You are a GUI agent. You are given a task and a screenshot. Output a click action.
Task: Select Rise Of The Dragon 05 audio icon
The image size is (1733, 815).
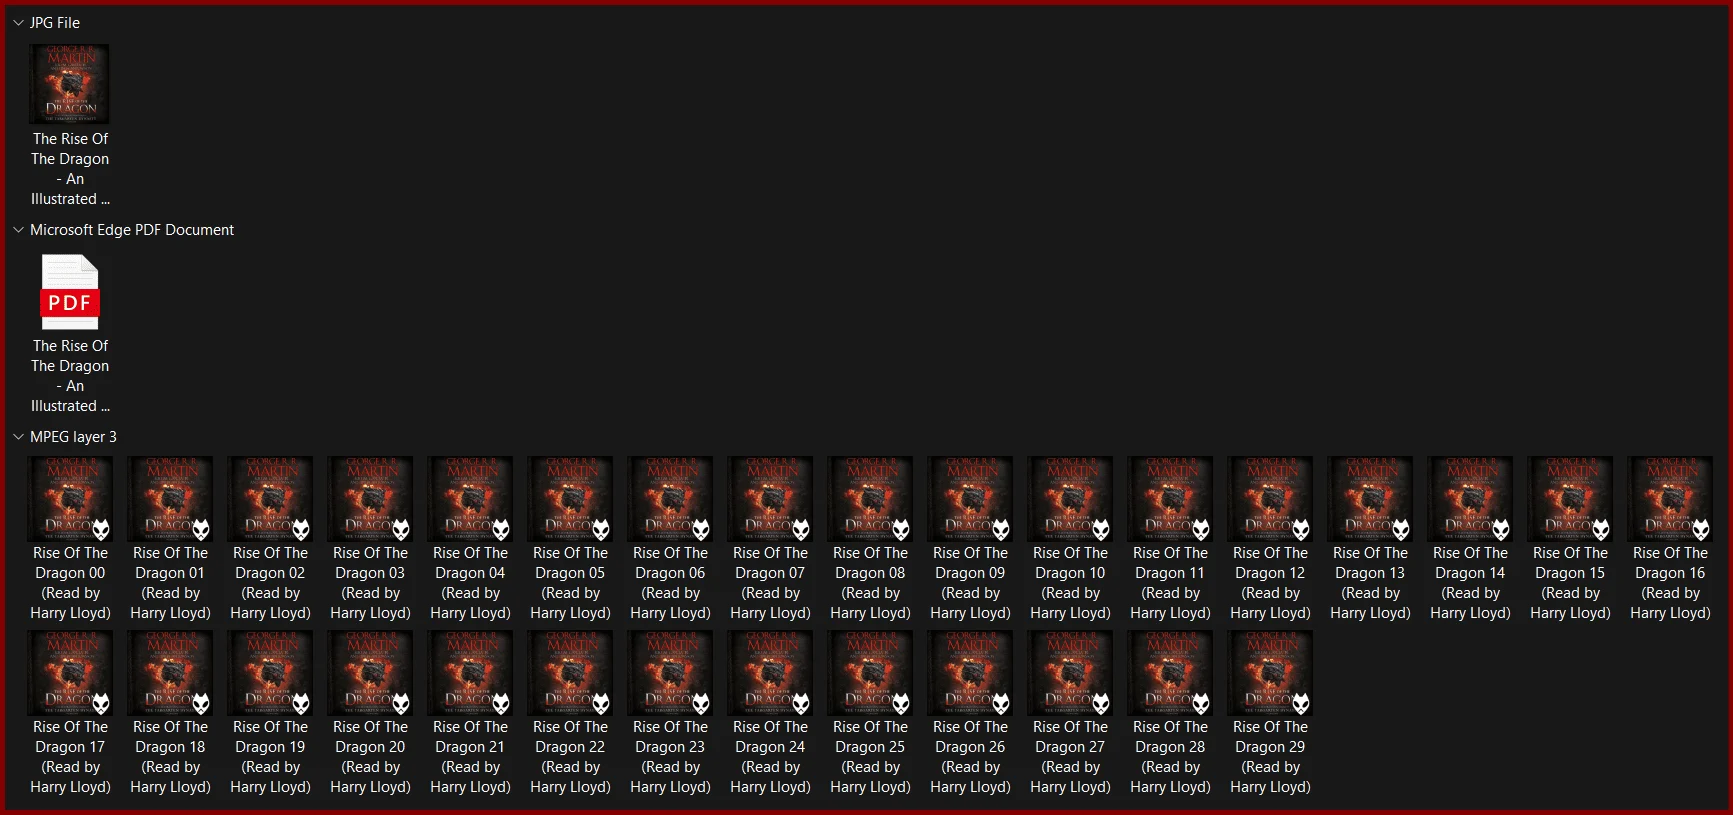click(570, 499)
